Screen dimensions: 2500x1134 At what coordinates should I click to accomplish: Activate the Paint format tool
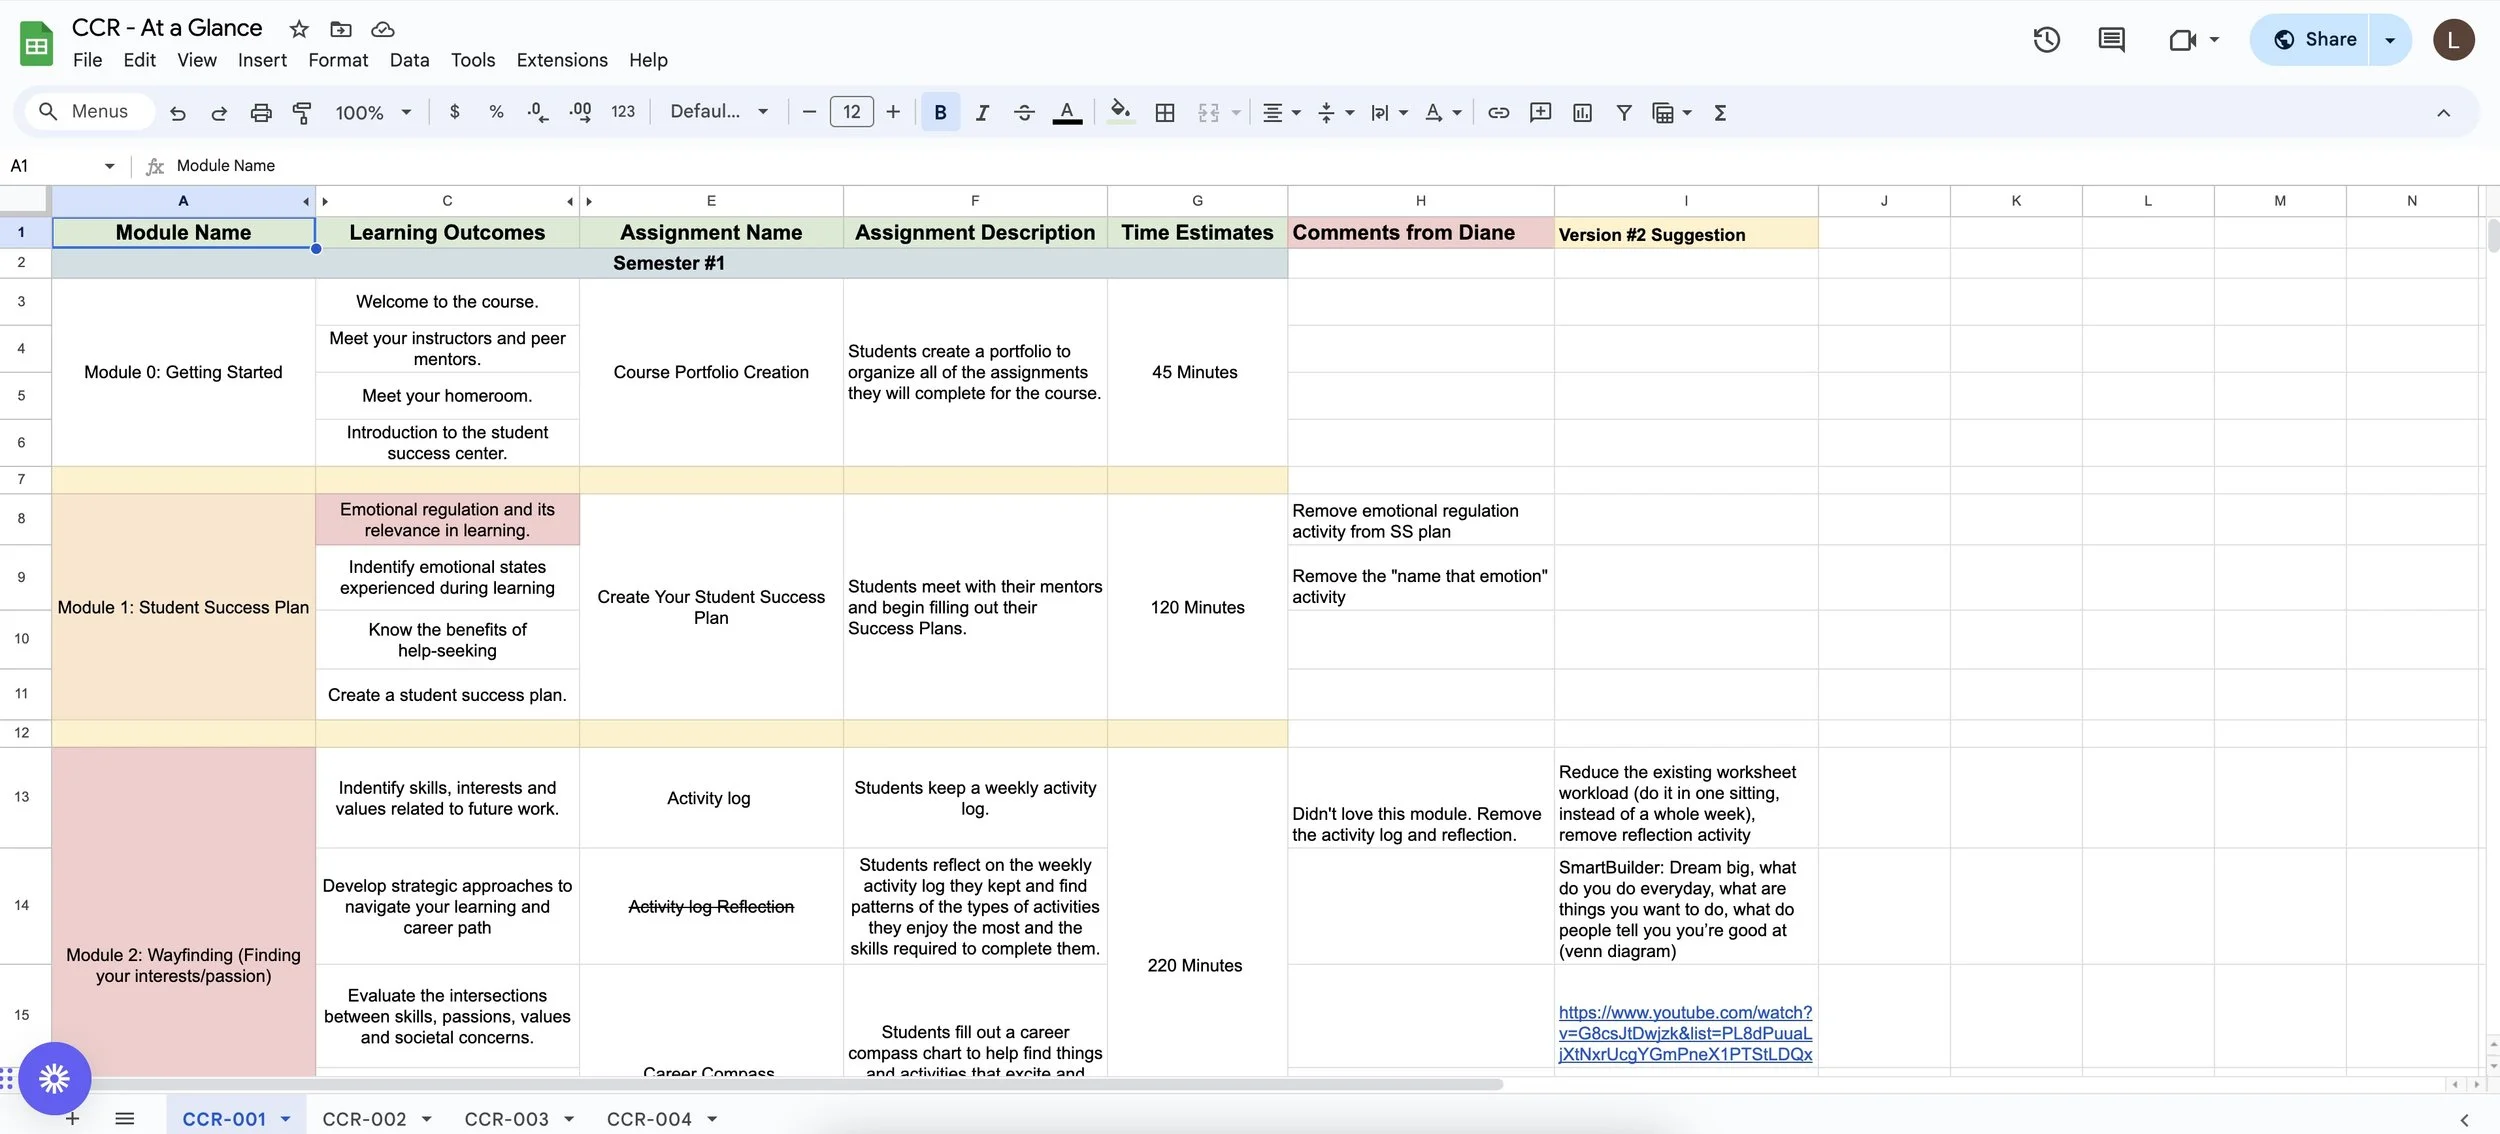click(x=302, y=113)
